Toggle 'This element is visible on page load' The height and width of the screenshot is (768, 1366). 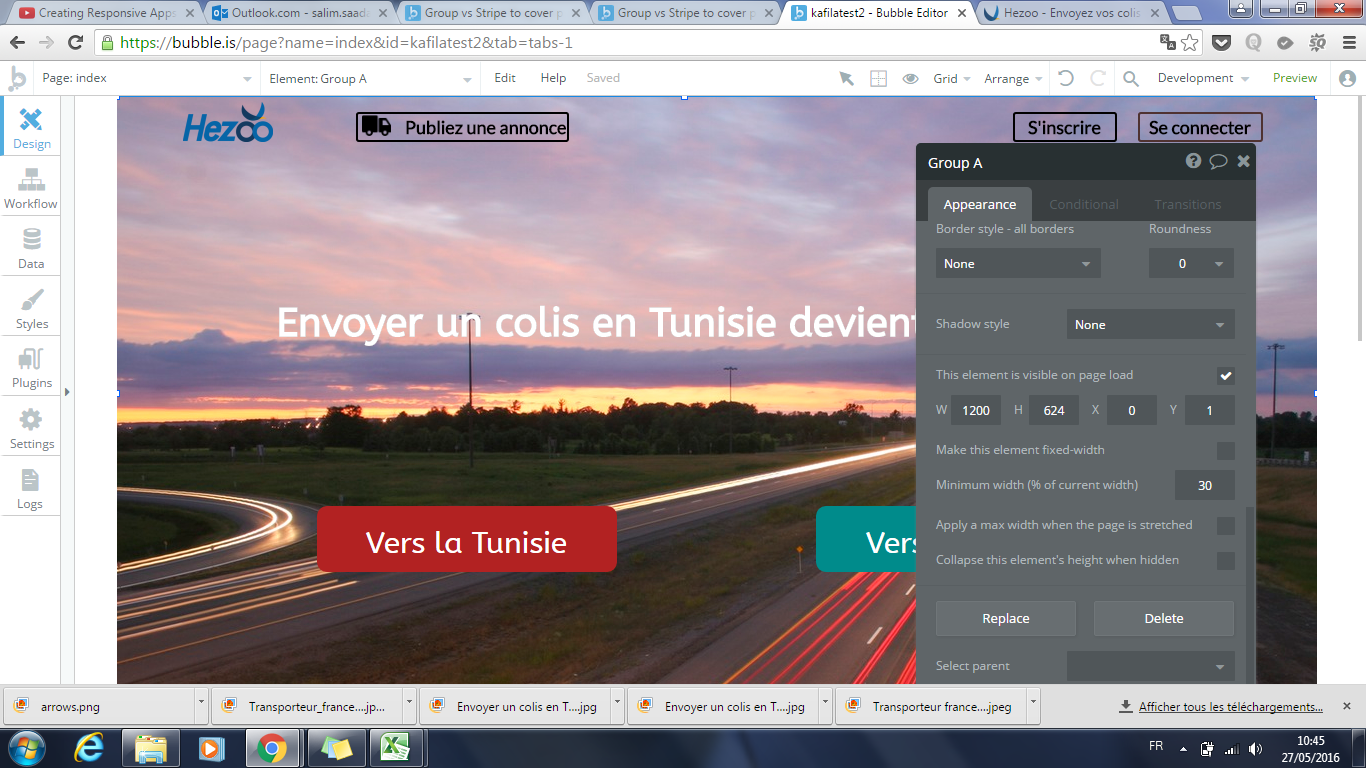(x=1226, y=376)
